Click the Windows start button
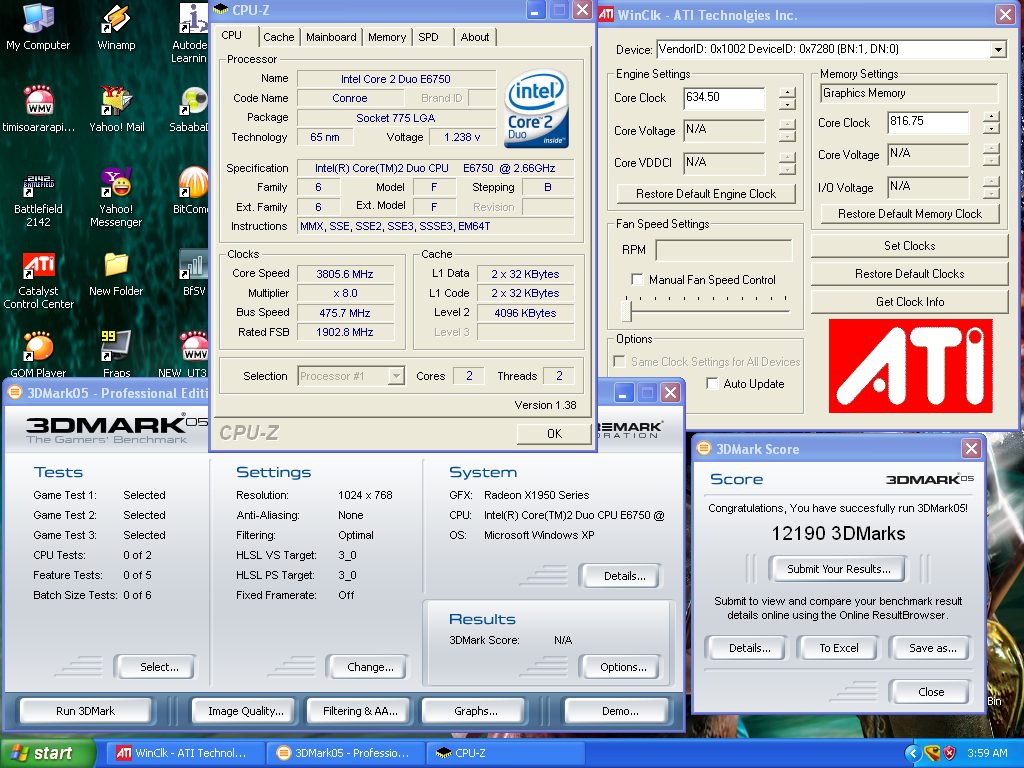Image resolution: width=1024 pixels, height=768 pixels. tap(47, 753)
